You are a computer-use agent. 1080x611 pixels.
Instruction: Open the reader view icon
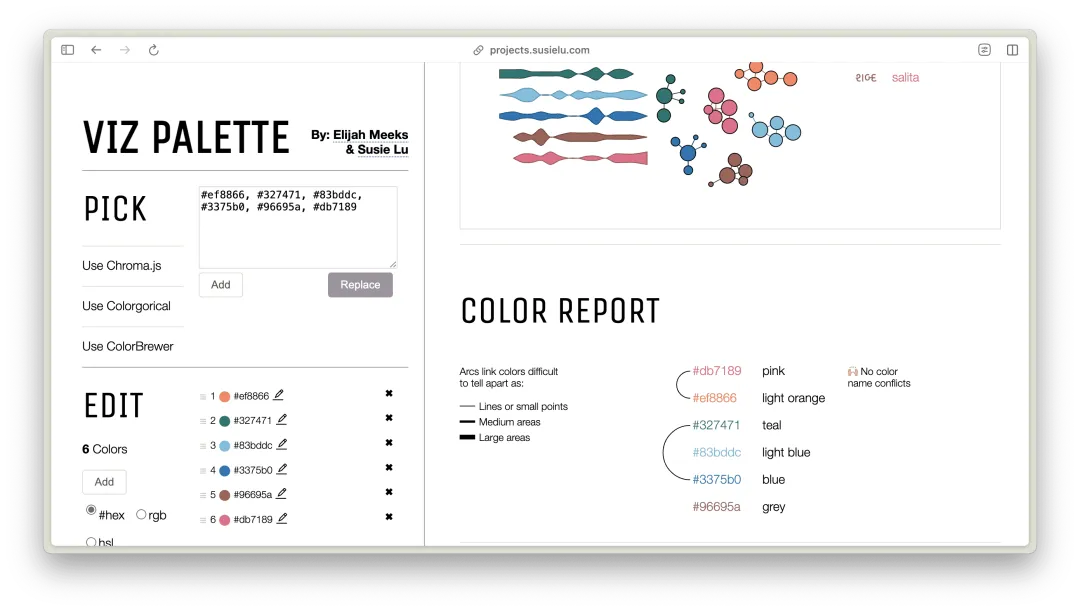click(984, 50)
